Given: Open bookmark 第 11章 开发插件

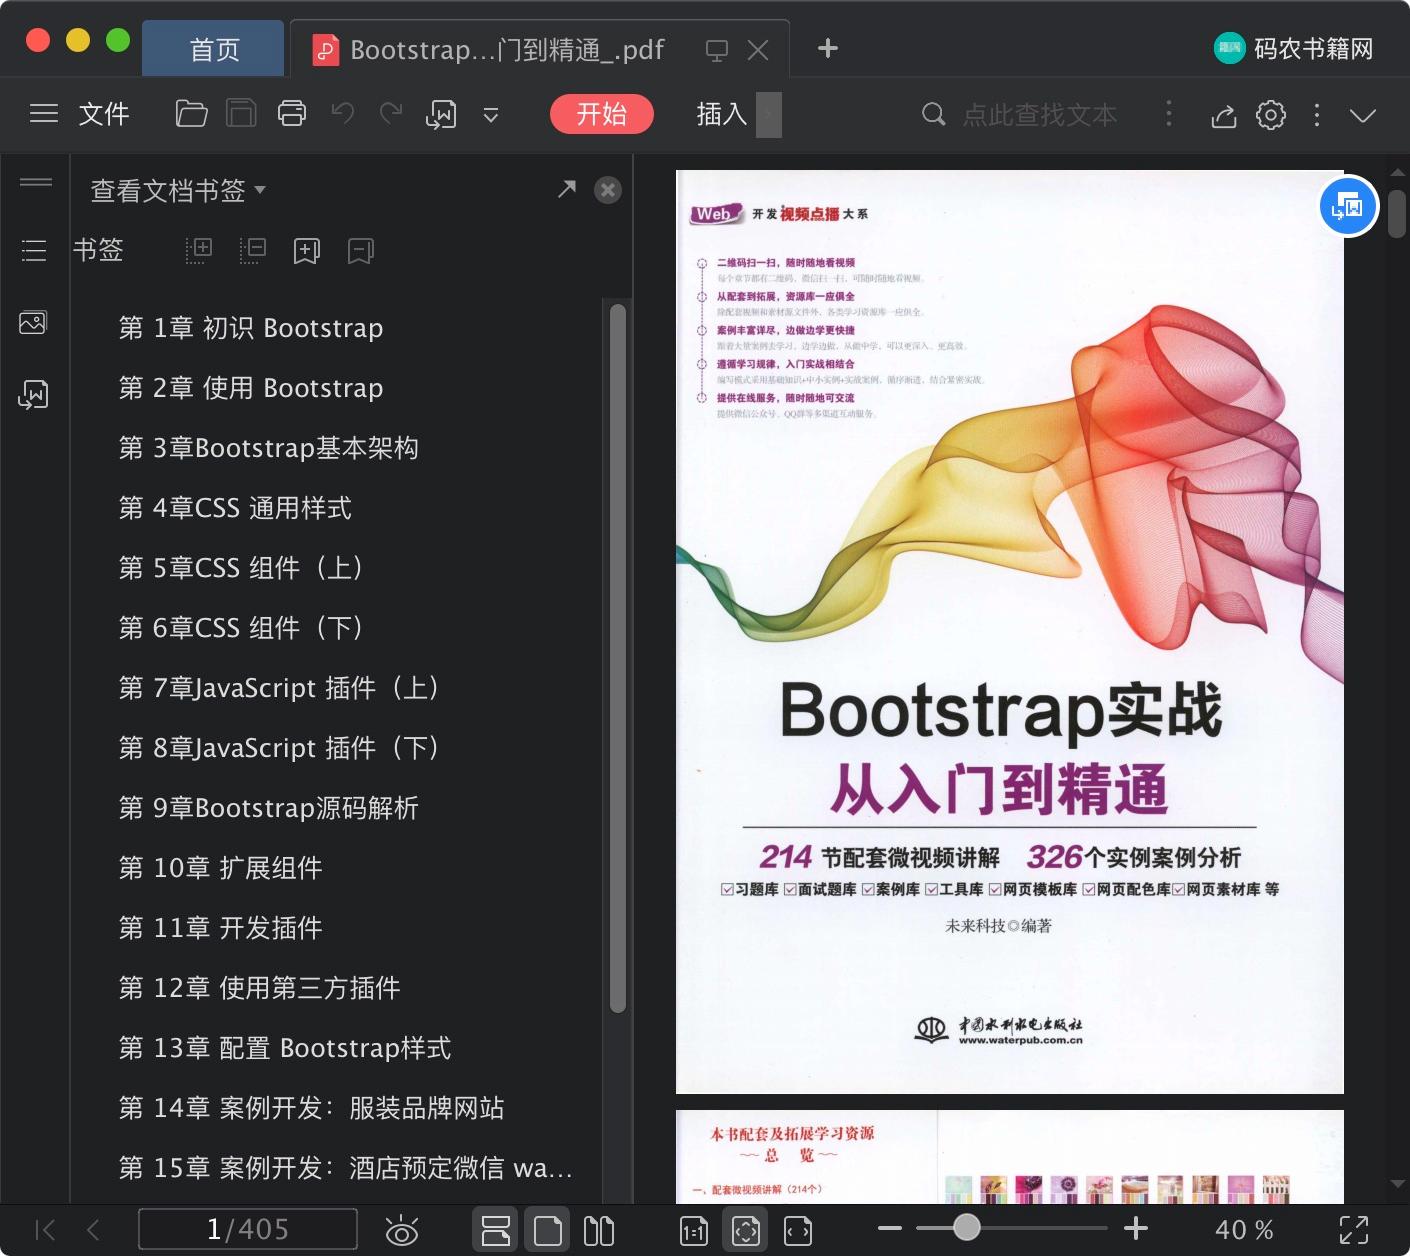Looking at the screenshot, I should point(221,928).
